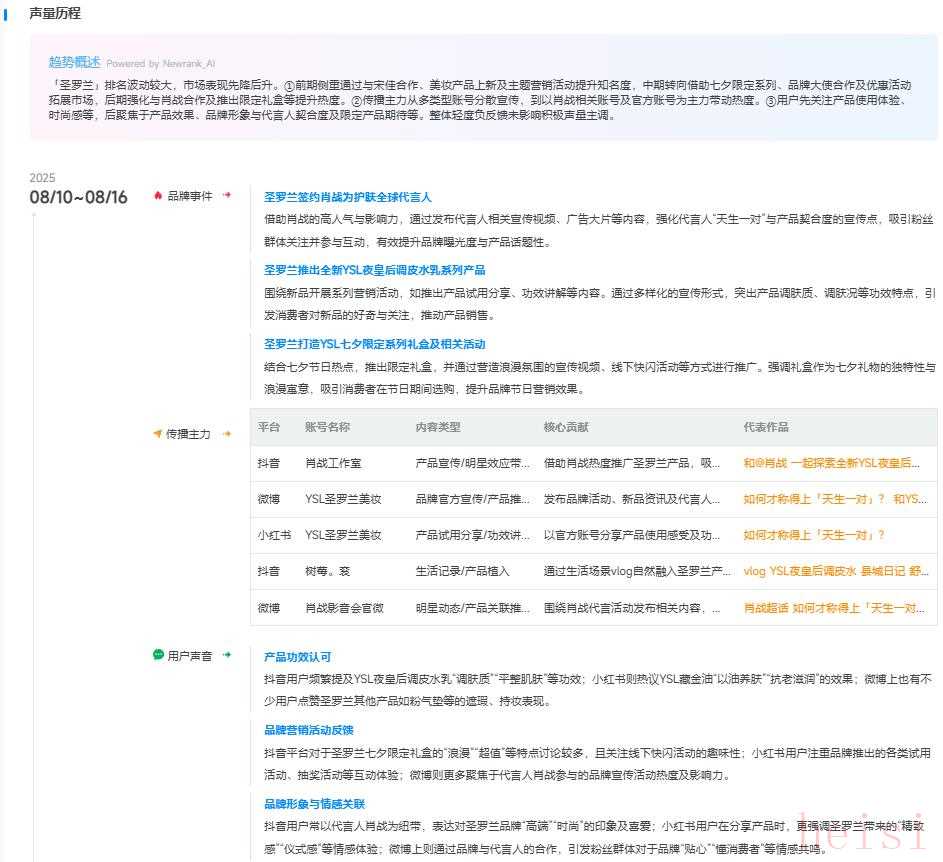
Task: Click the 小红书 platform cell
Action: click(274, 535)
